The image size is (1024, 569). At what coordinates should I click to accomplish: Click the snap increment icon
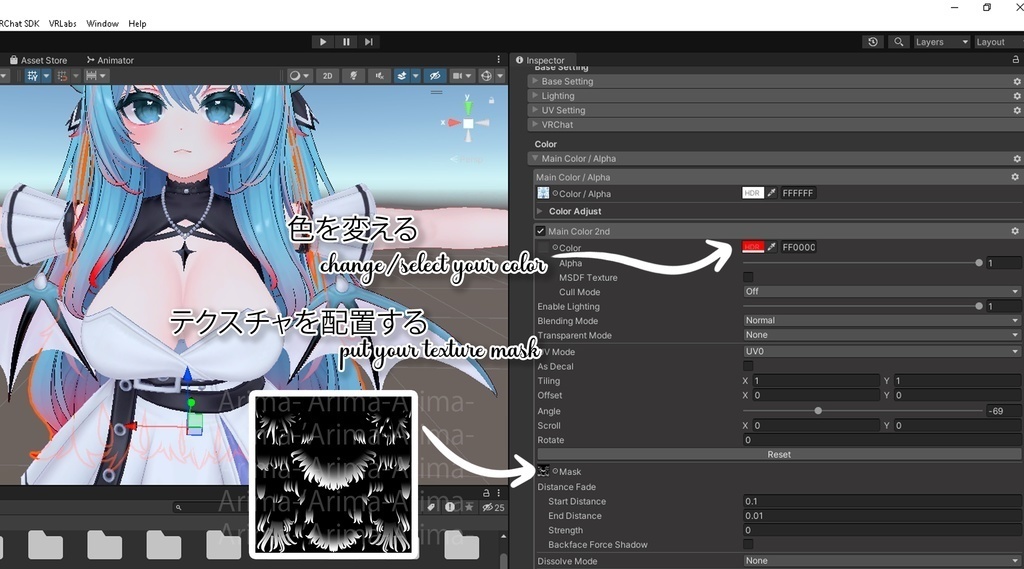pyautogui.click(x=62, y=76)
